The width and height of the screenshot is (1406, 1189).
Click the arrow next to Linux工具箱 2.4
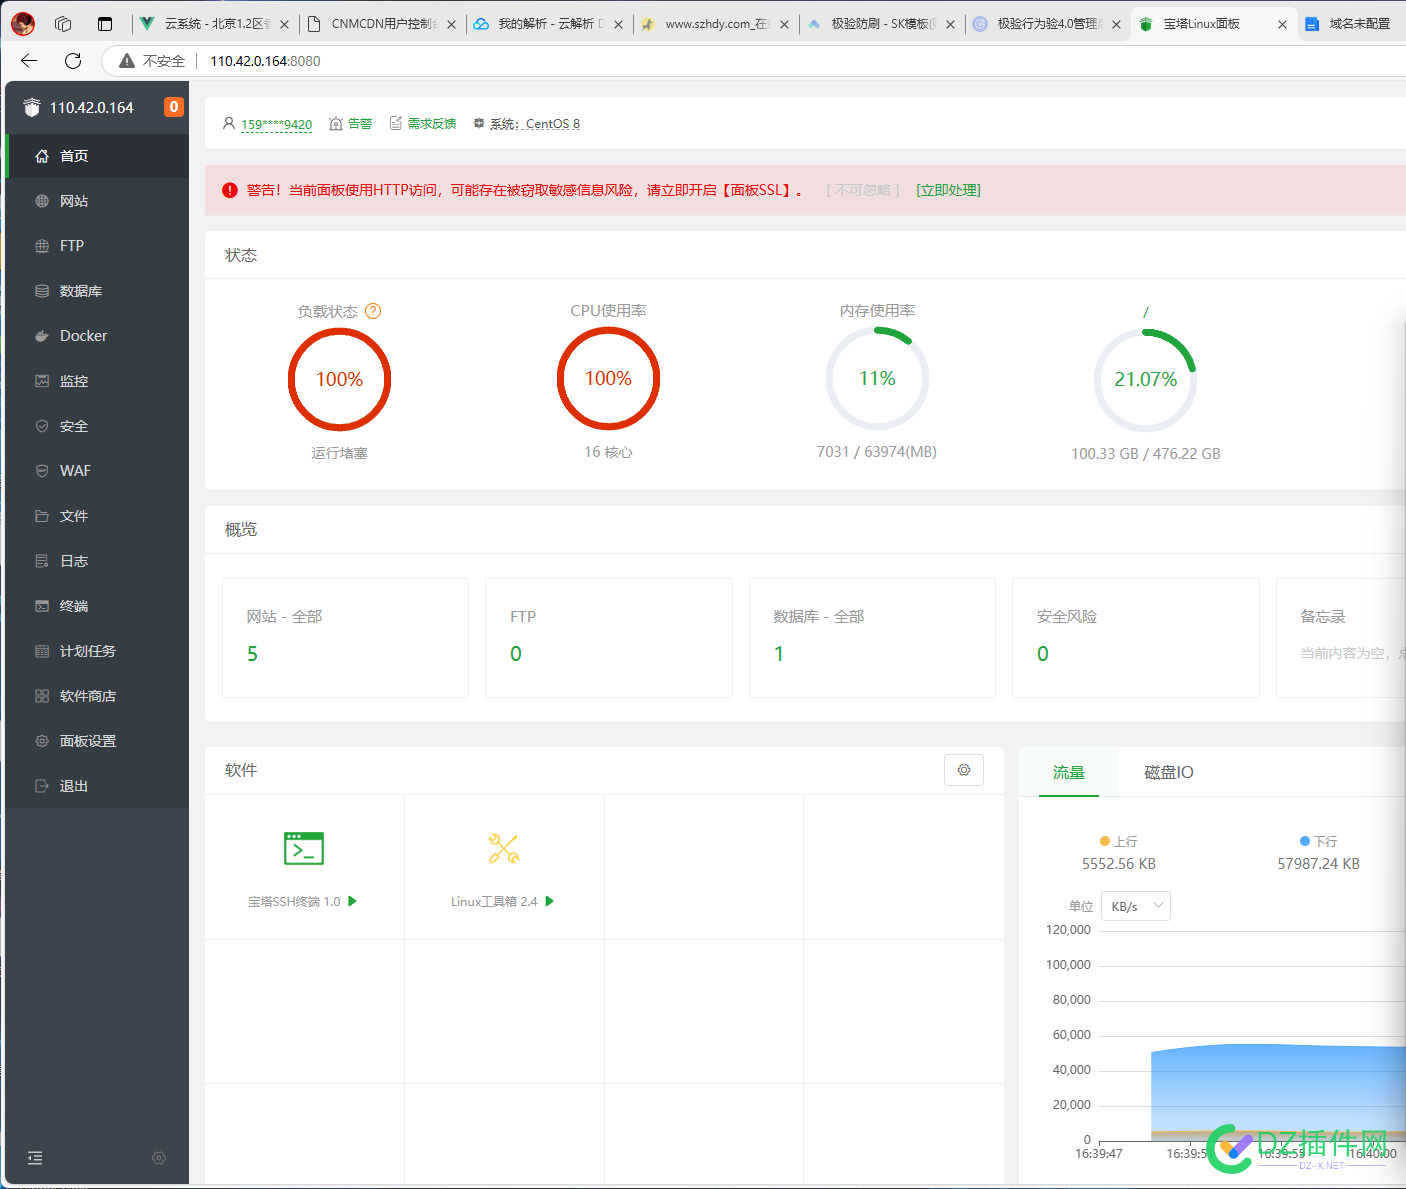(550, 901)
